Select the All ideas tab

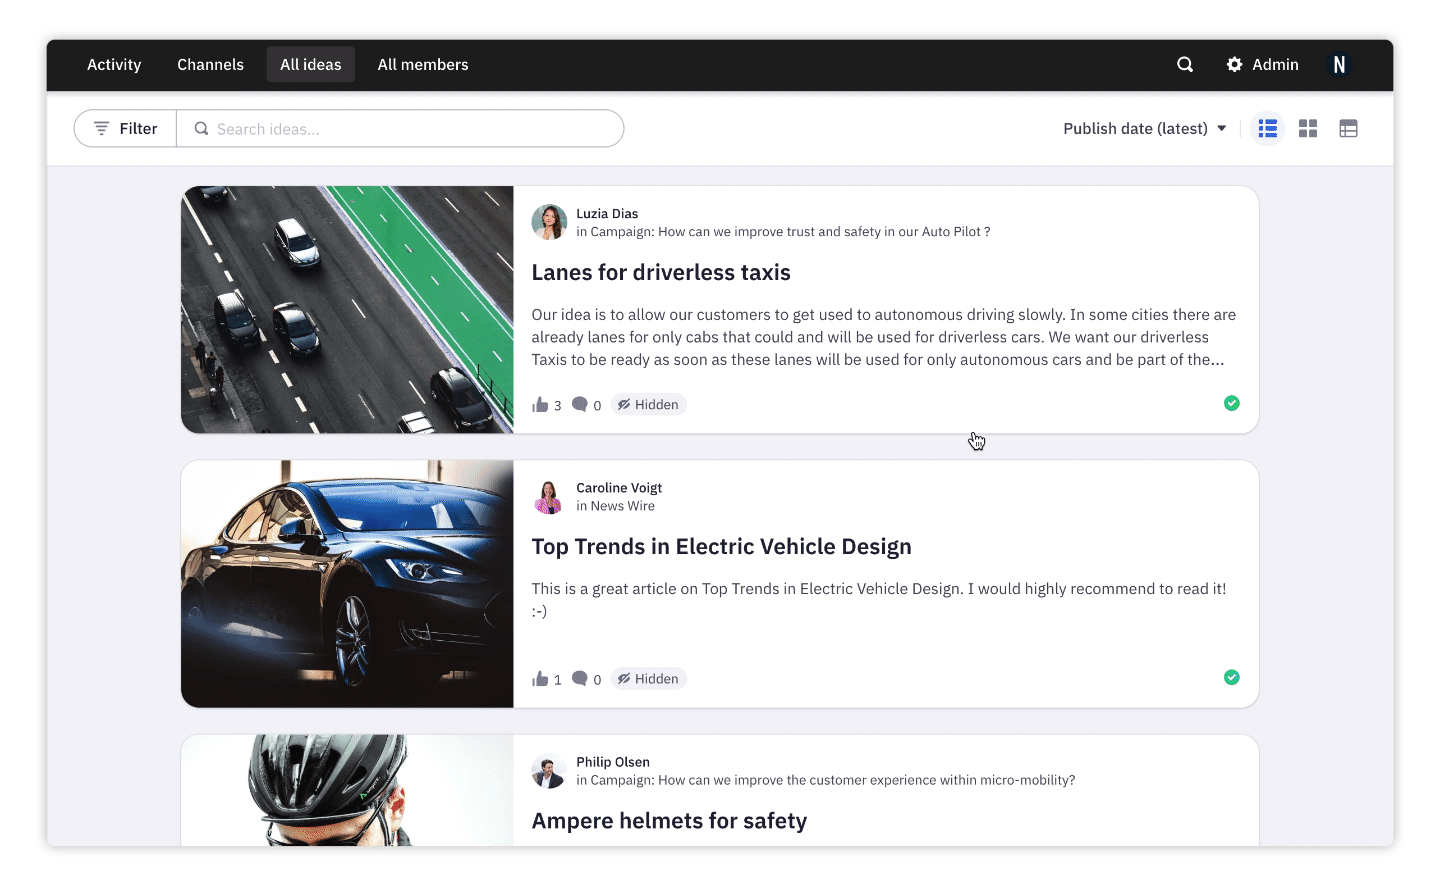click(311, 64)
